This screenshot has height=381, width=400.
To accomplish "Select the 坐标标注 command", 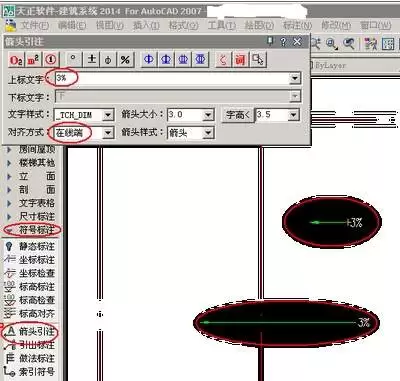I will pyautogui.click(x=30, y=260).
